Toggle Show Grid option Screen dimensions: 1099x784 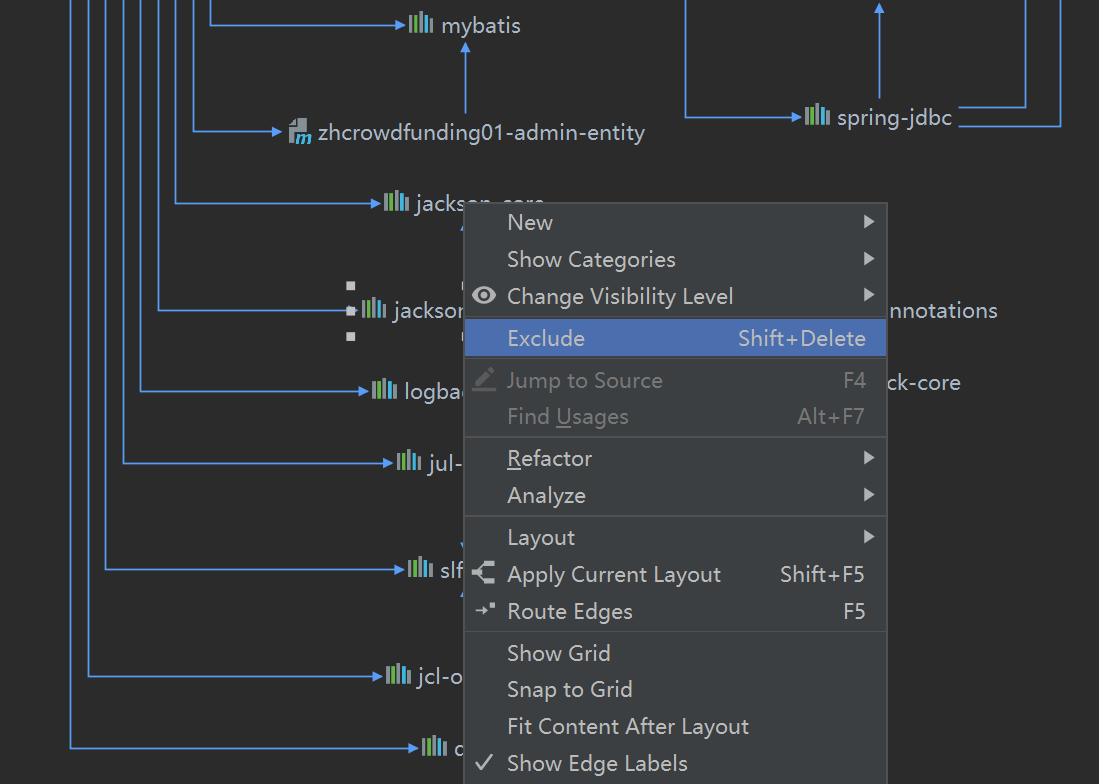point(676,653)
